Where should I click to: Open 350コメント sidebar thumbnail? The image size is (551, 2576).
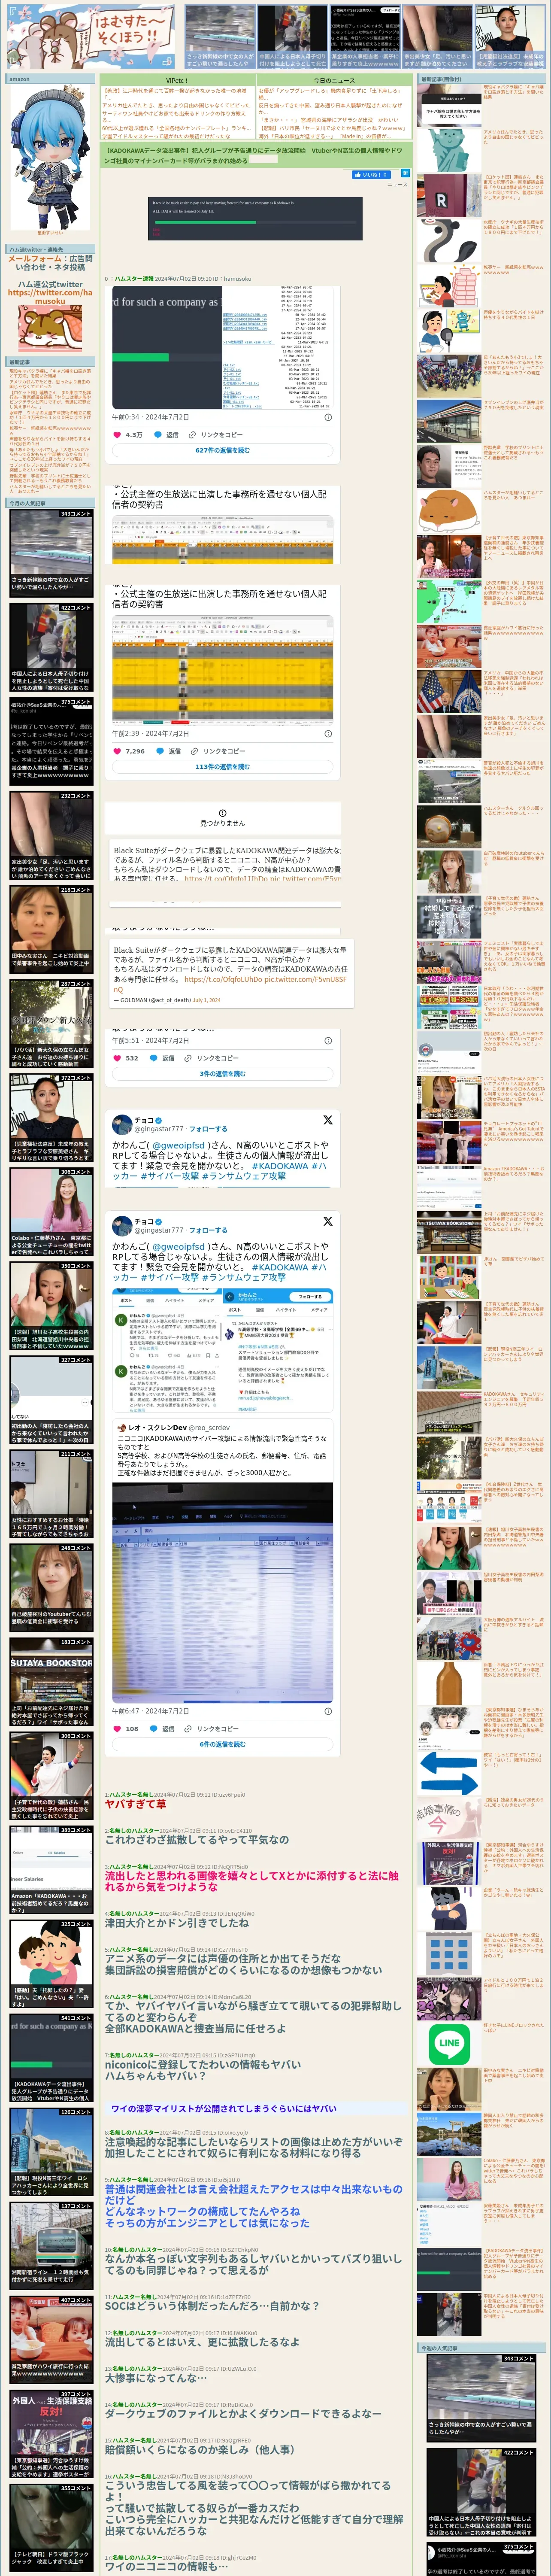(52, 1305)
